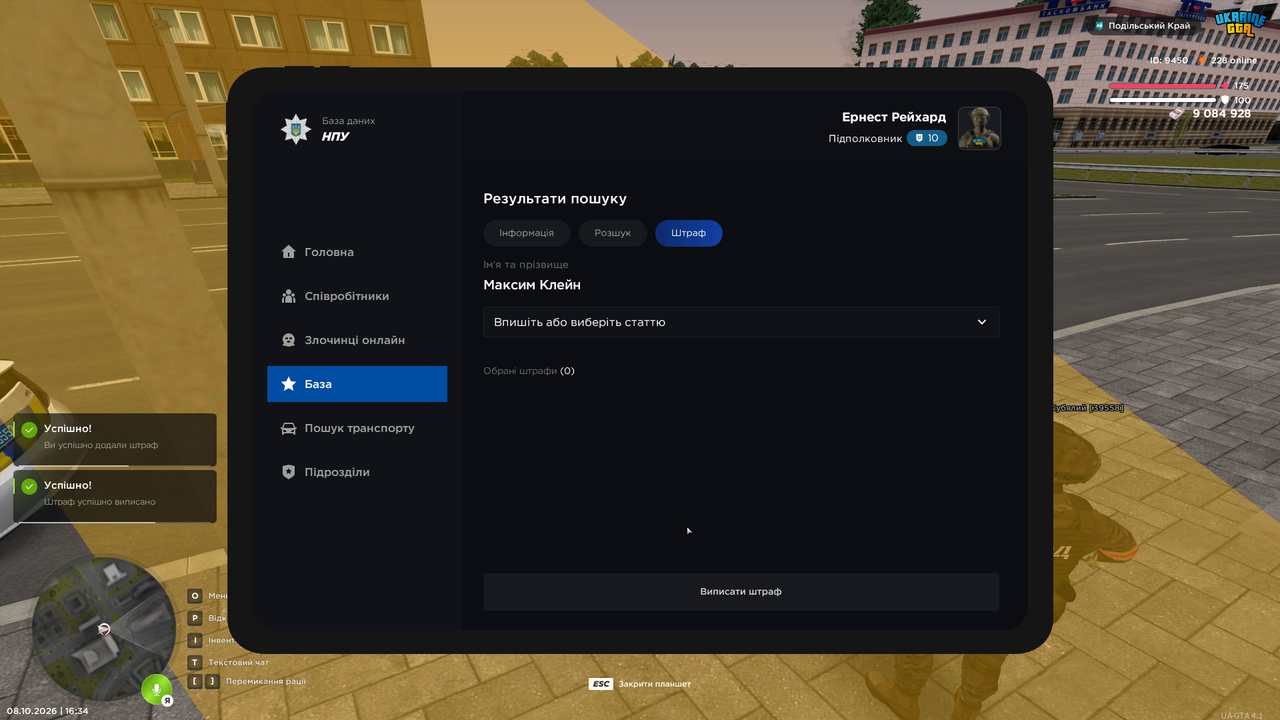Image resolution: width=1280 pixels, height=720 pixels.
Task: Click the shield icon beside Підрозділи
Action: click(289, 472)
